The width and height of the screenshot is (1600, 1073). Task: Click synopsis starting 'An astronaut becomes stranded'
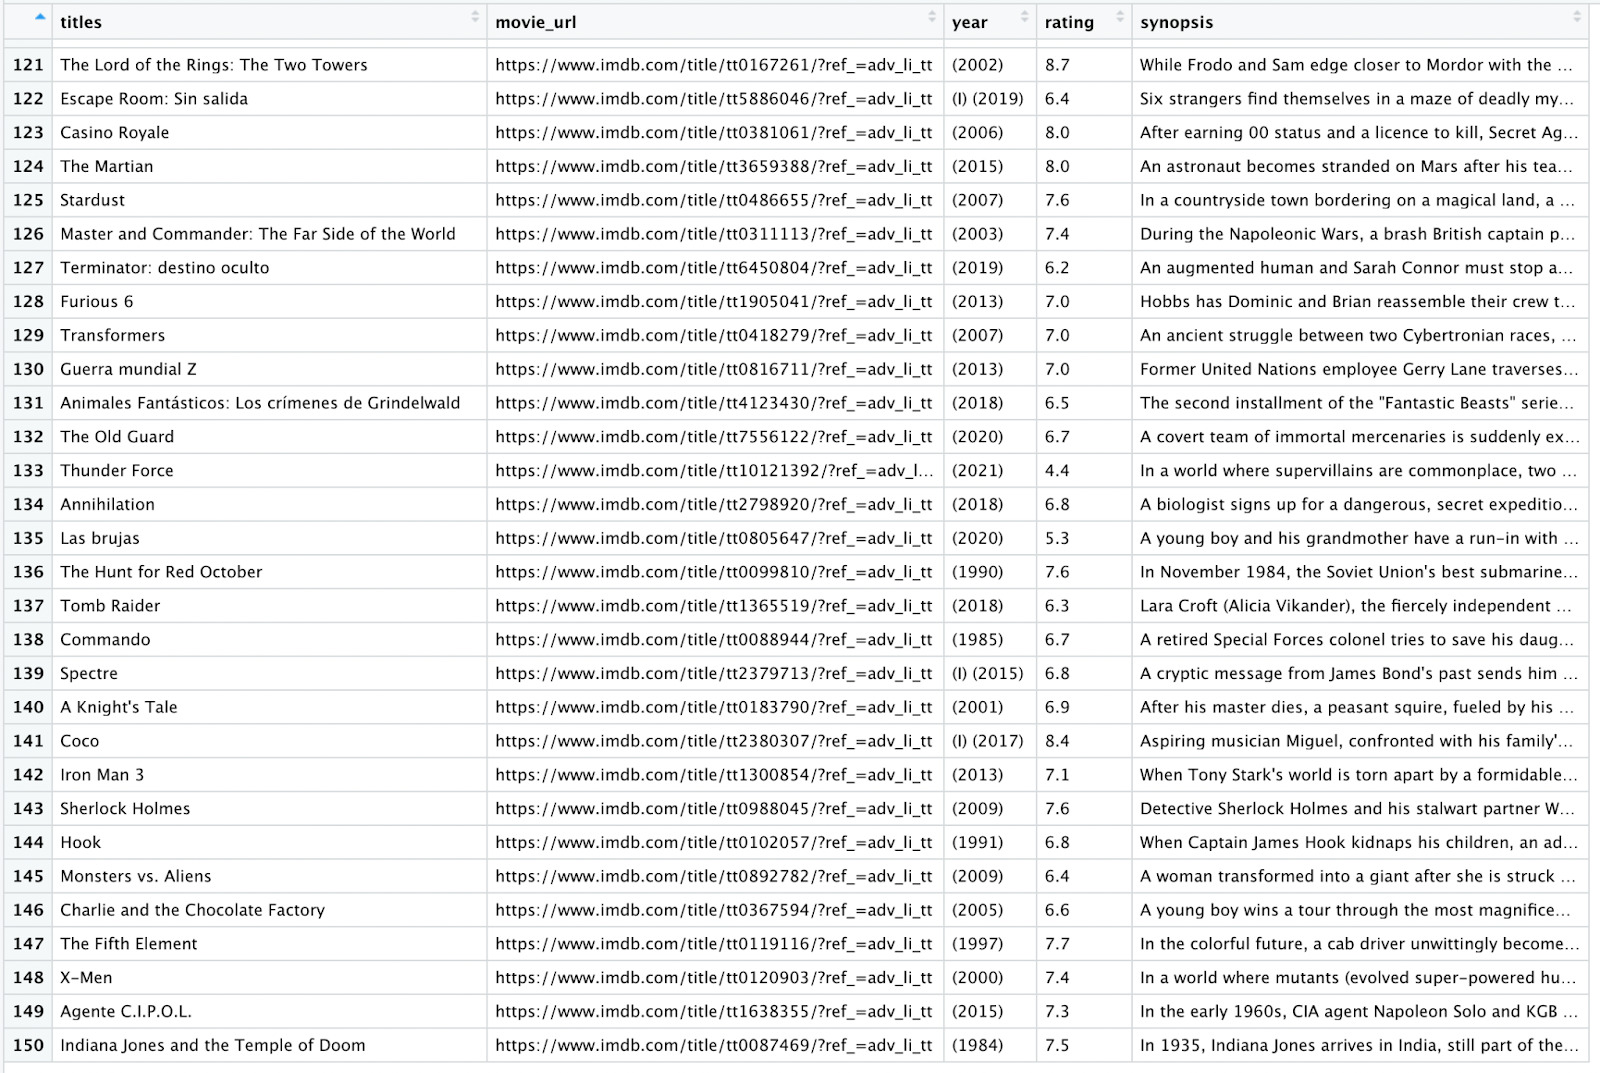pos(1359,167)
